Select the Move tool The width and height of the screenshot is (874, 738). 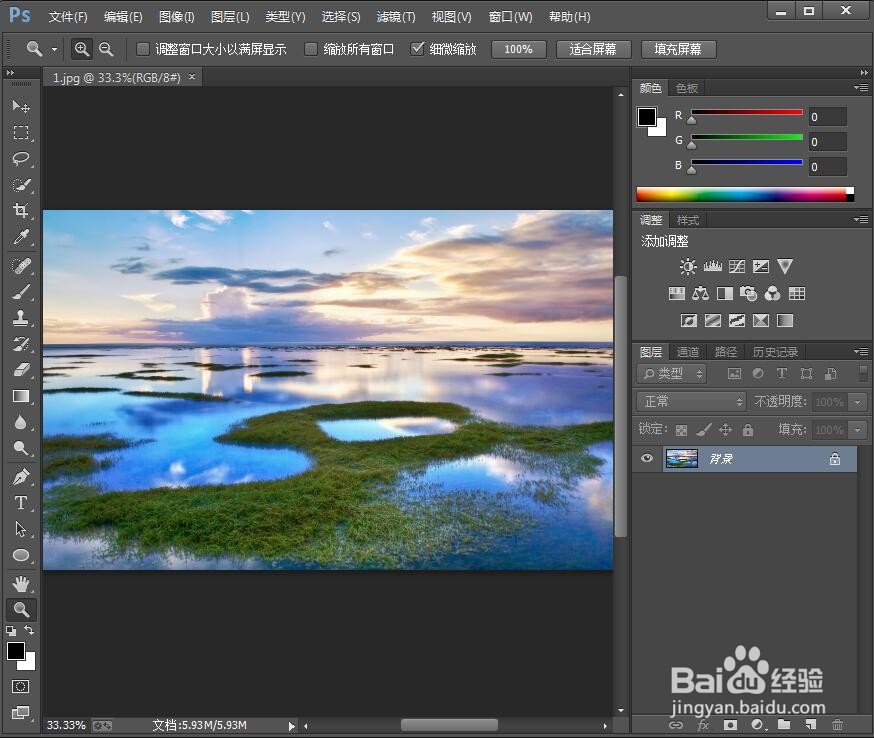[21, 106]
